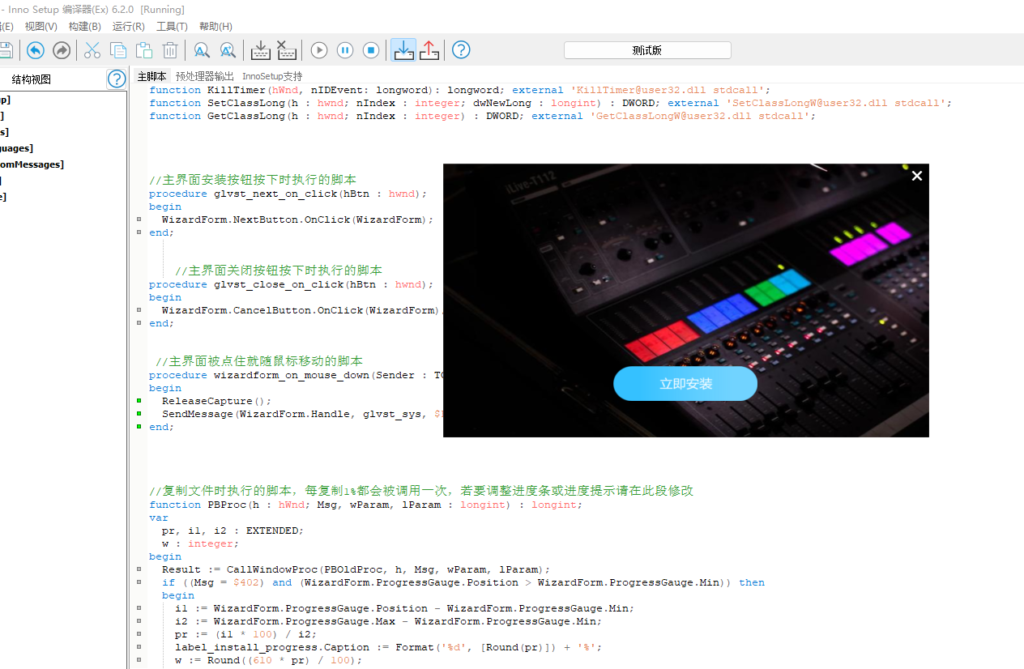The image size is (1024, 669).
Task: Switch to the 预处理器输出 tab
Action: pos(204,76)
